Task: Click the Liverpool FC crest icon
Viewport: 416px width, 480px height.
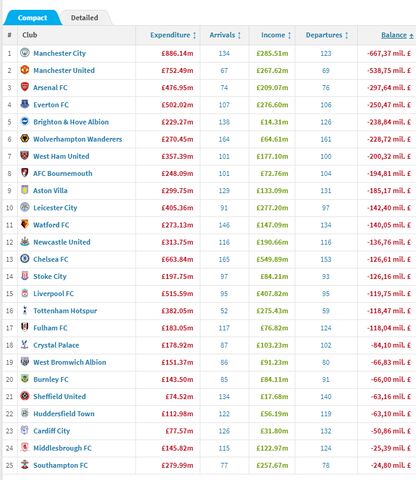Action: [25, 293]
